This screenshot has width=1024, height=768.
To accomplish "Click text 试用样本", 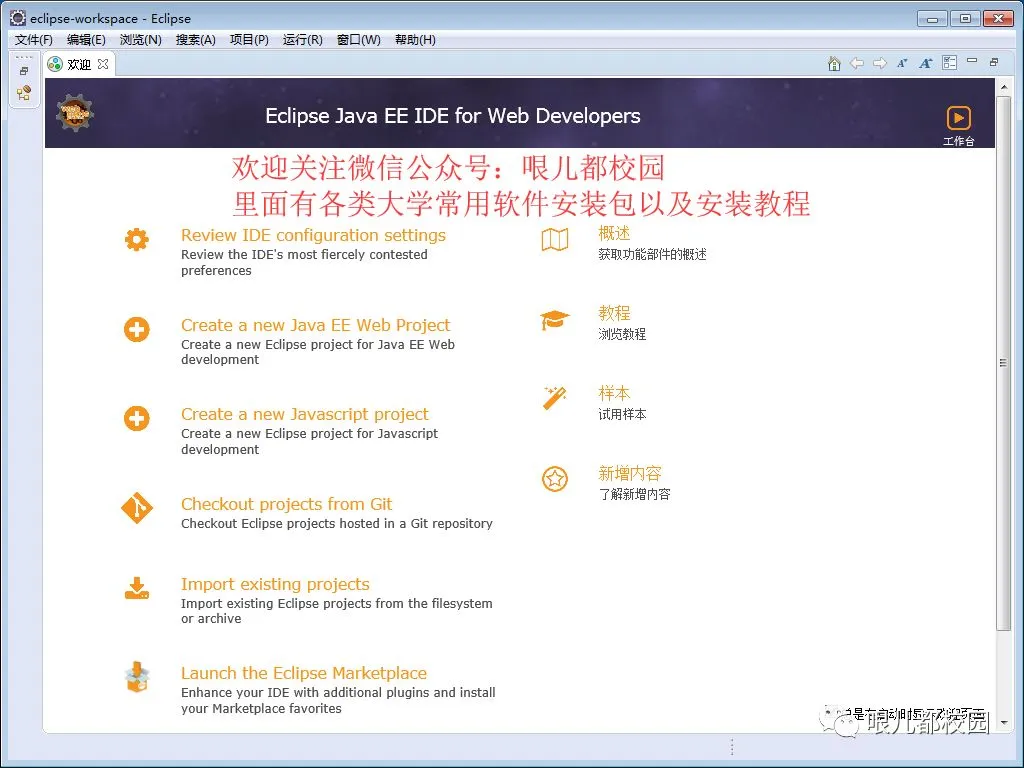I will 622,415.
